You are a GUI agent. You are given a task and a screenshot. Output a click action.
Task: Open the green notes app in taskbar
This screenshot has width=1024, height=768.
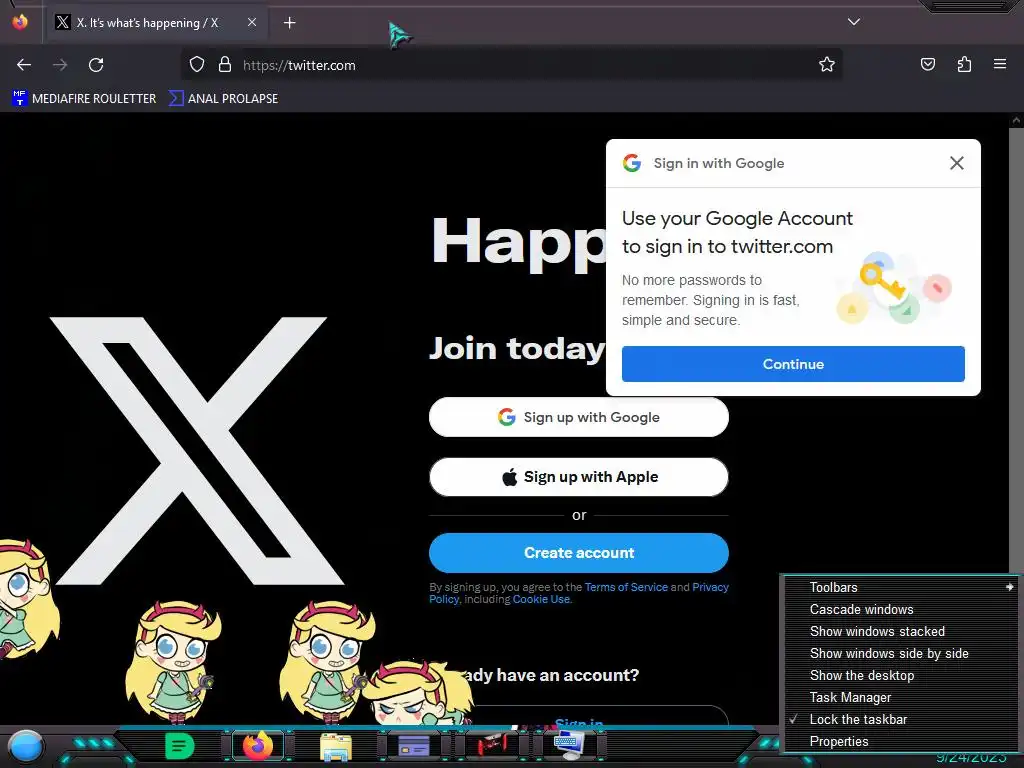tap(179, 746)
